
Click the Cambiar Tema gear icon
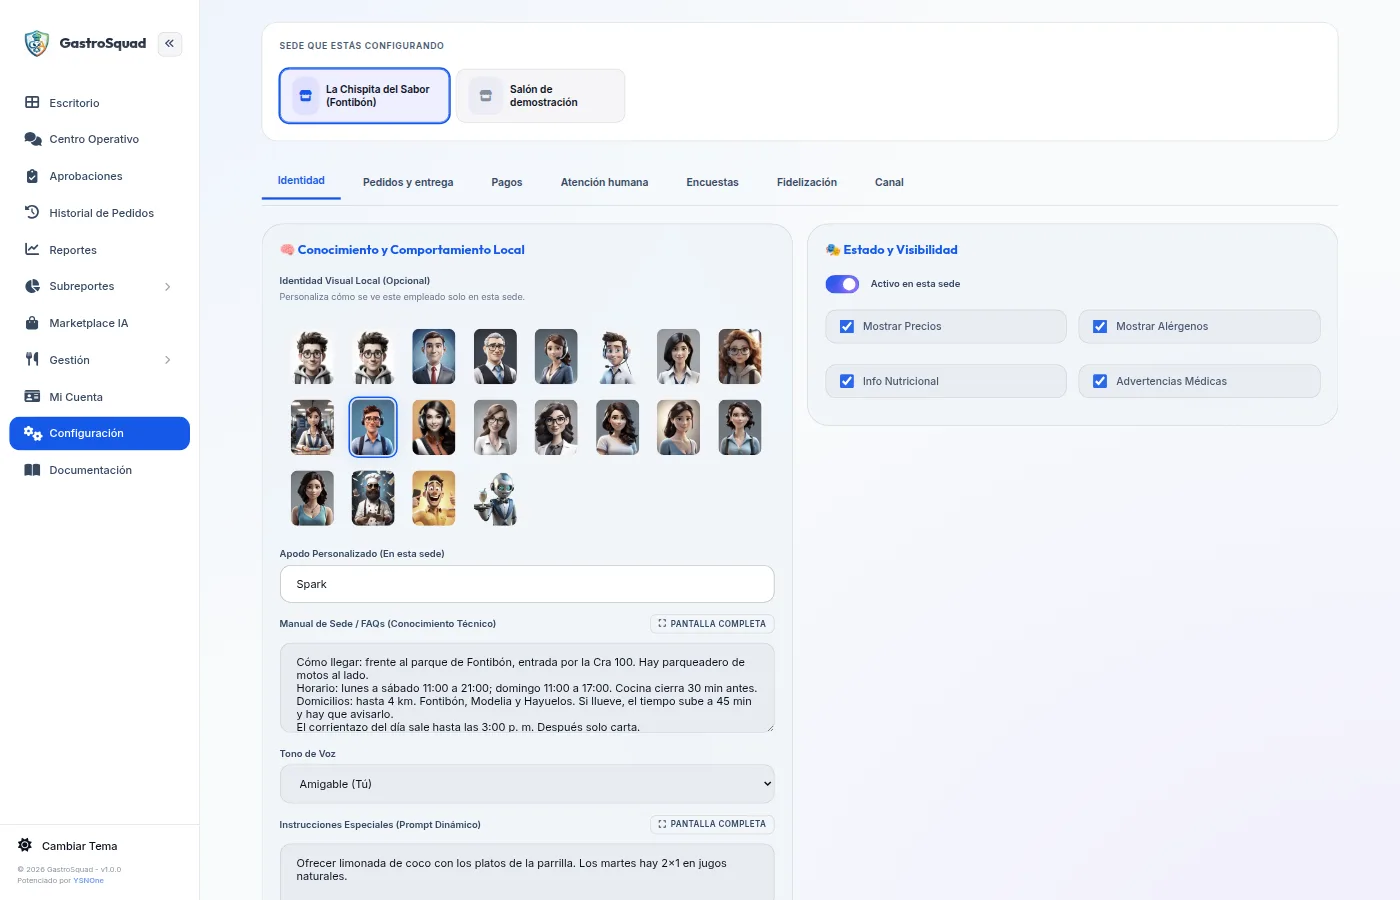pos(25,846)
